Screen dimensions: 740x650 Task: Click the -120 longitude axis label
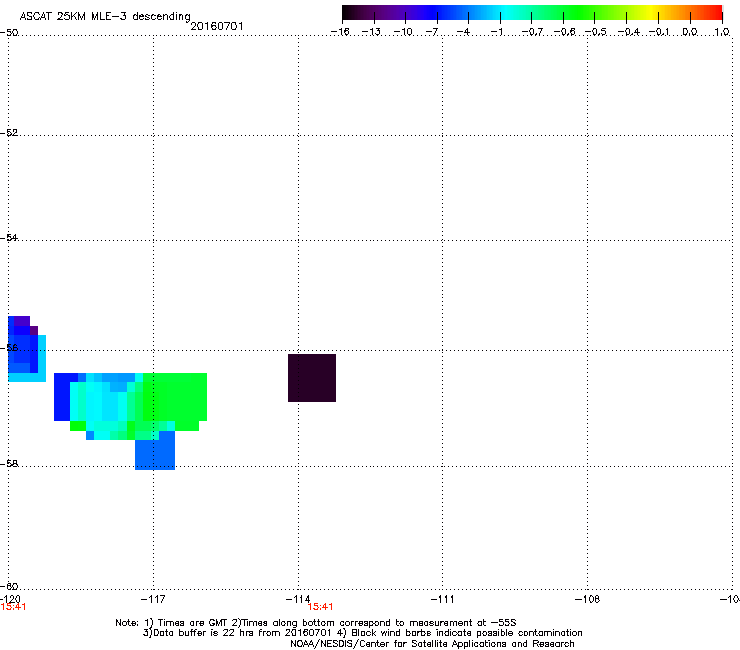point(10,599)
